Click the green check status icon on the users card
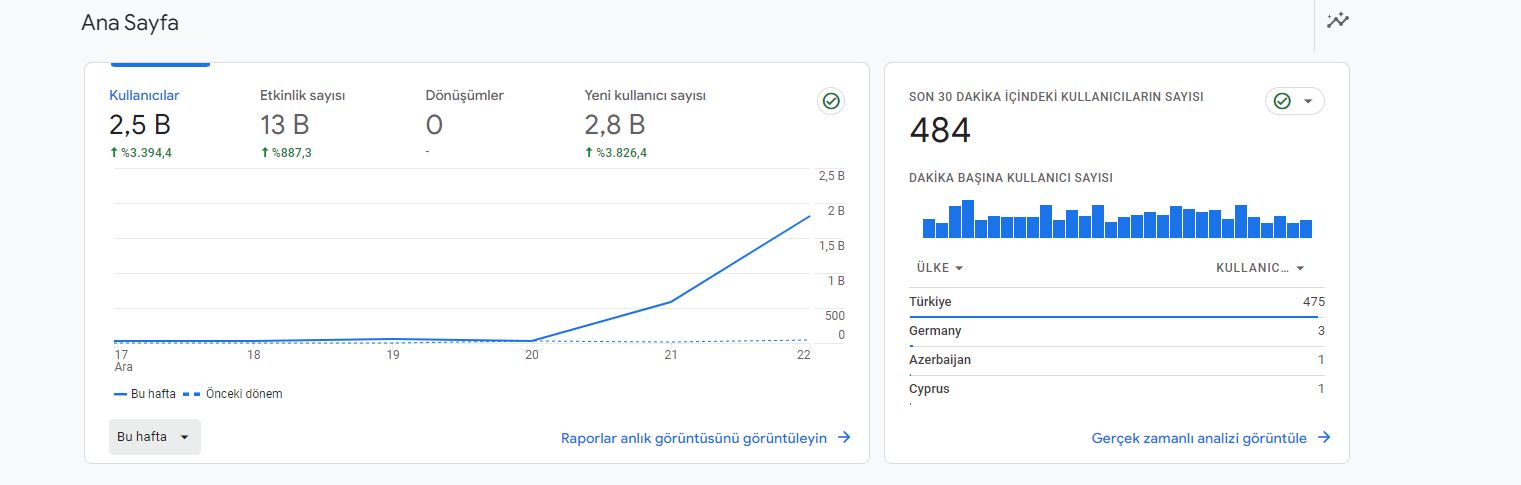 (x=830, y=101)
